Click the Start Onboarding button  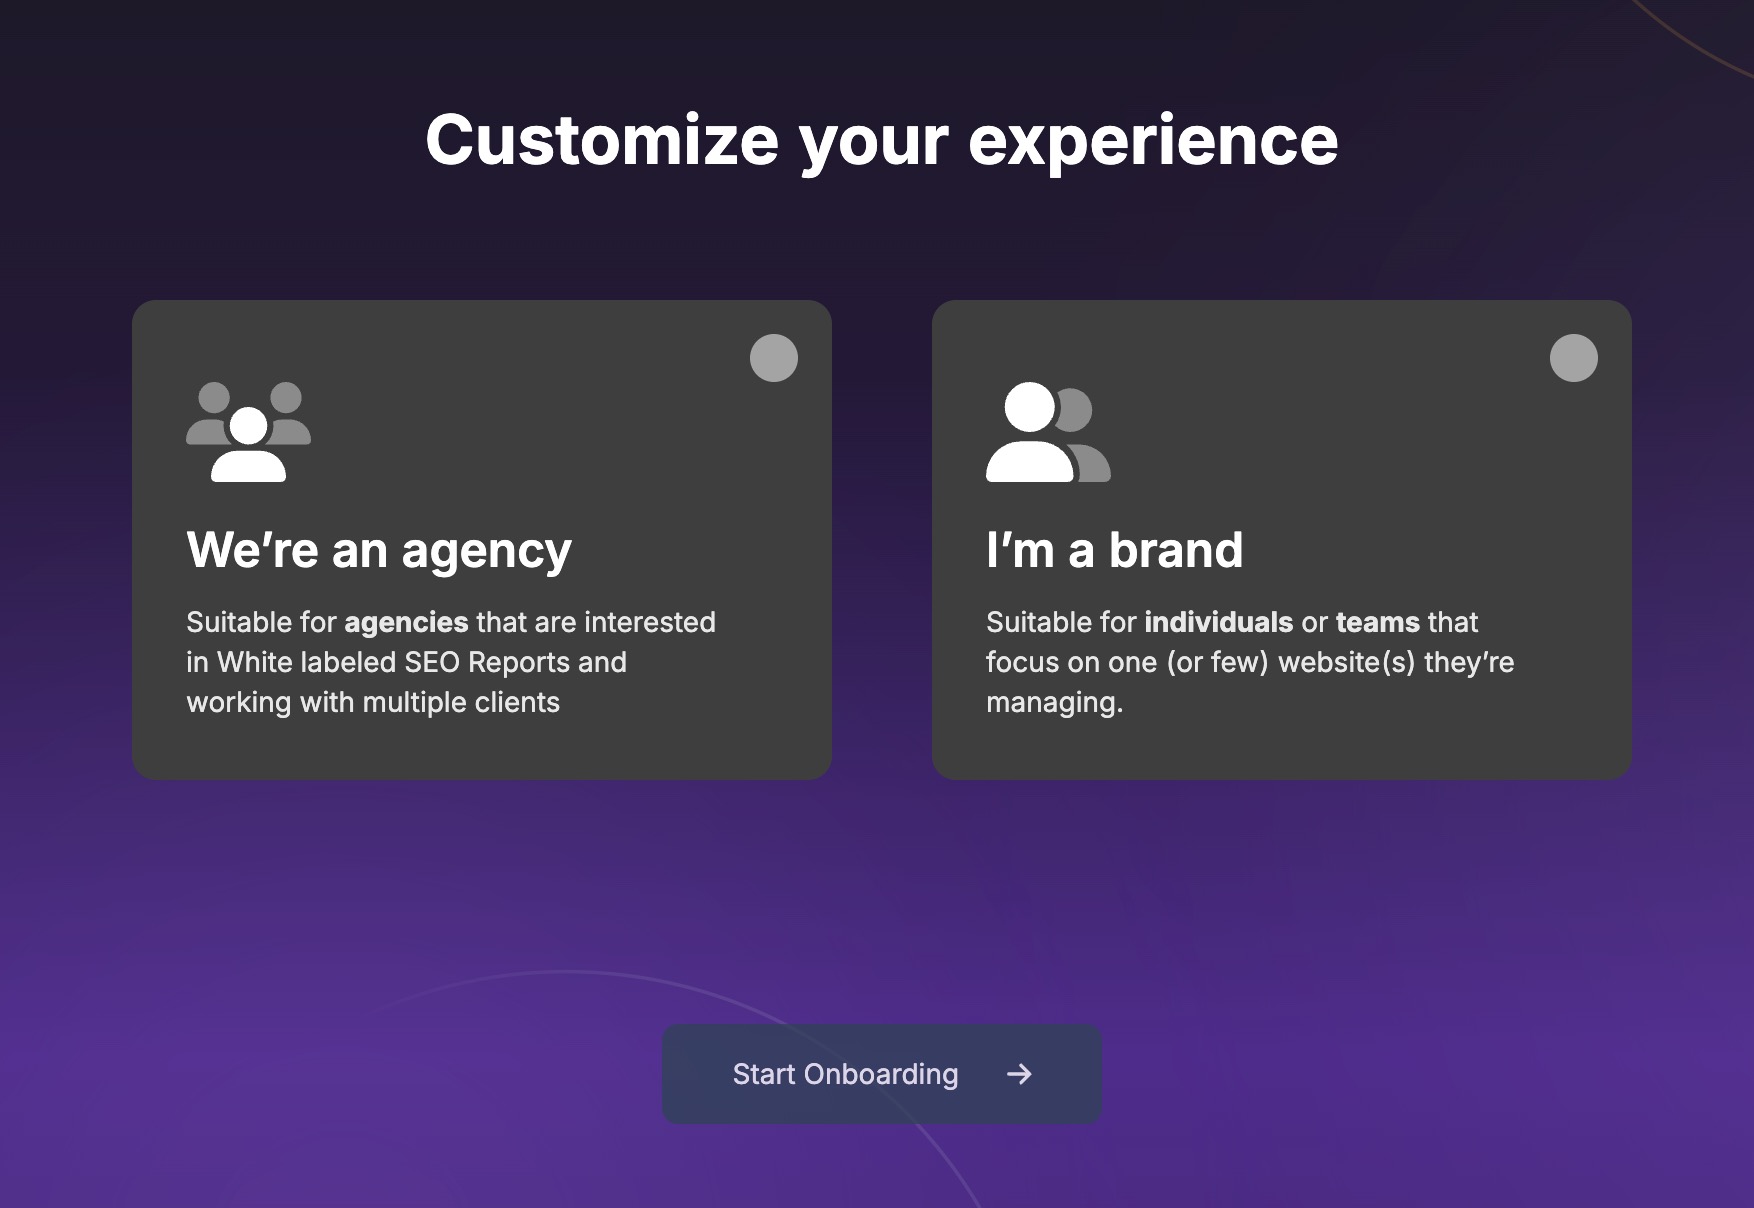pos(879,1074)
